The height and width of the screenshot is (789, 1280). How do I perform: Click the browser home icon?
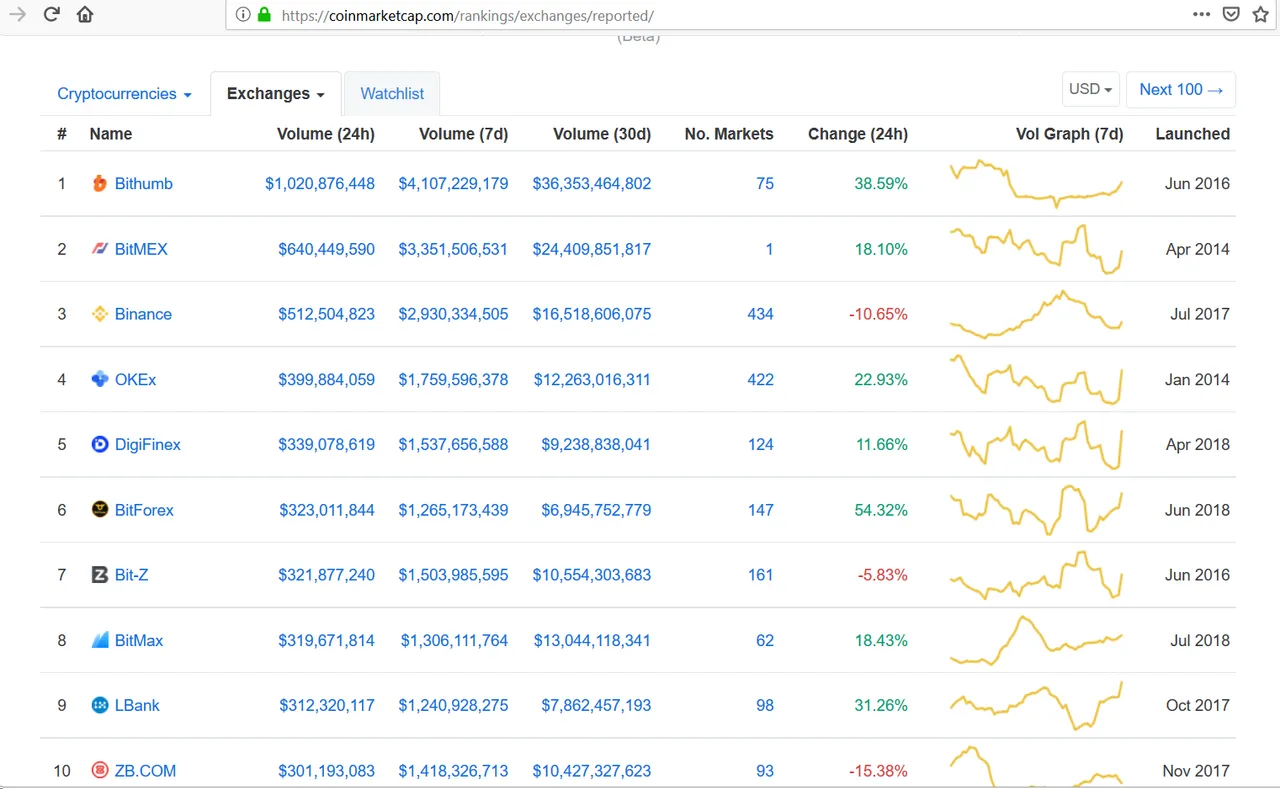[85, 14]
